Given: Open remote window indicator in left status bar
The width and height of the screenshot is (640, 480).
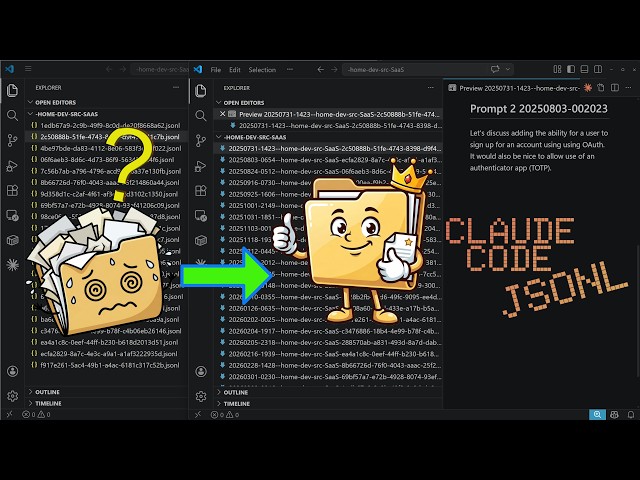Looking at the screenshot, I should click(x=9, y=414).
